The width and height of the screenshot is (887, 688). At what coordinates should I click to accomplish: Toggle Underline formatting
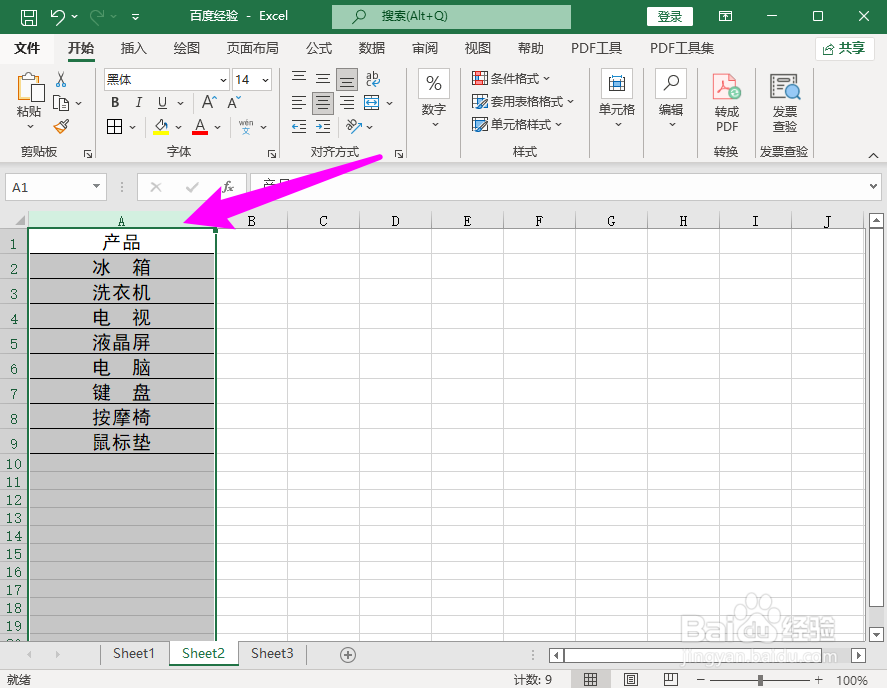click(x=162, y=102)
